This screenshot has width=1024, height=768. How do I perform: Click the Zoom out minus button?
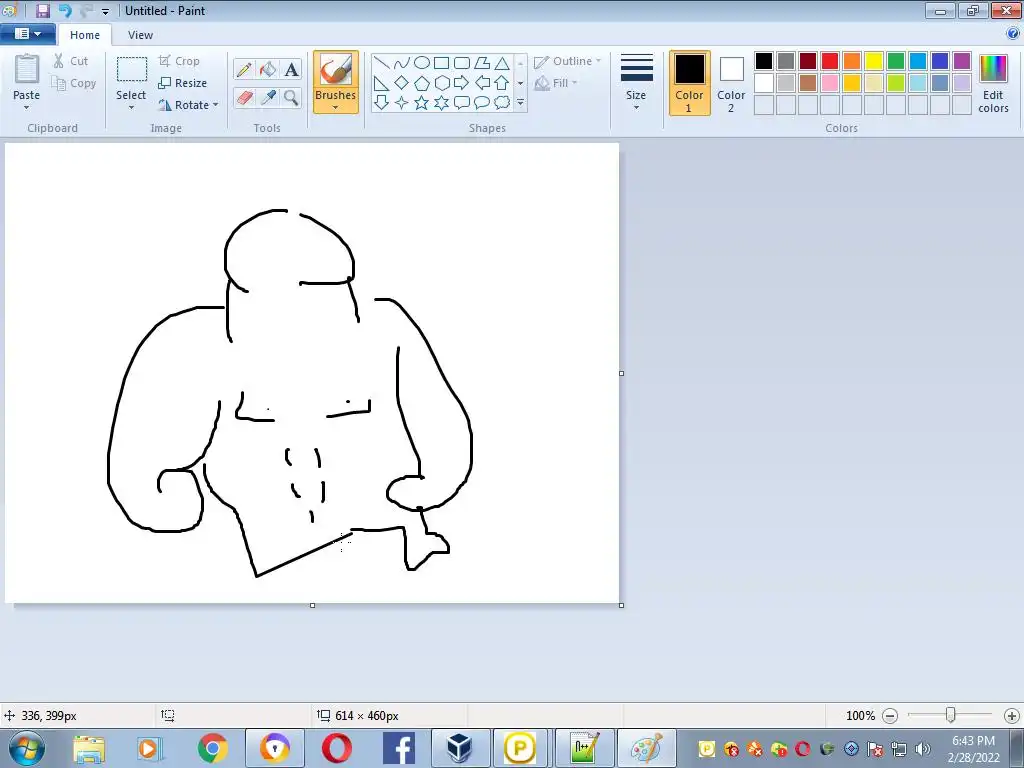890,716
